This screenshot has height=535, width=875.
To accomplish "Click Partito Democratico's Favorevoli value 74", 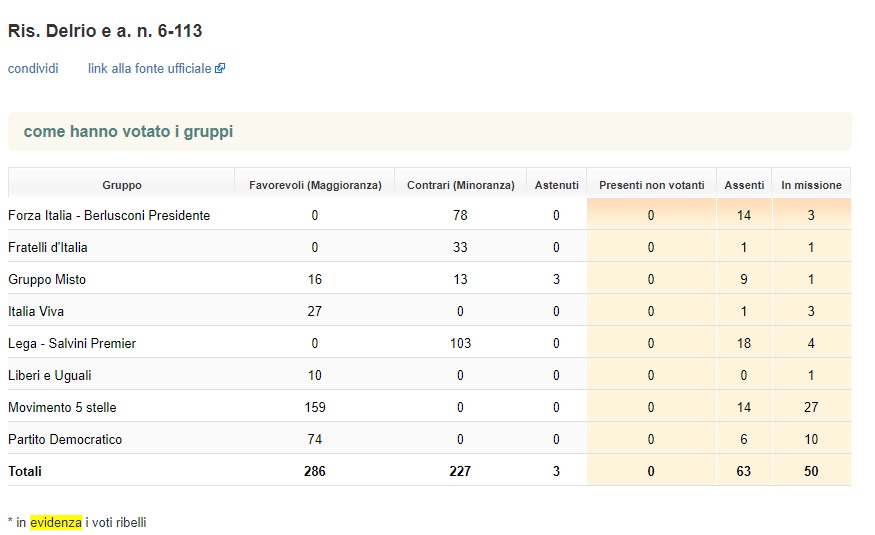I will click(315, 440).
